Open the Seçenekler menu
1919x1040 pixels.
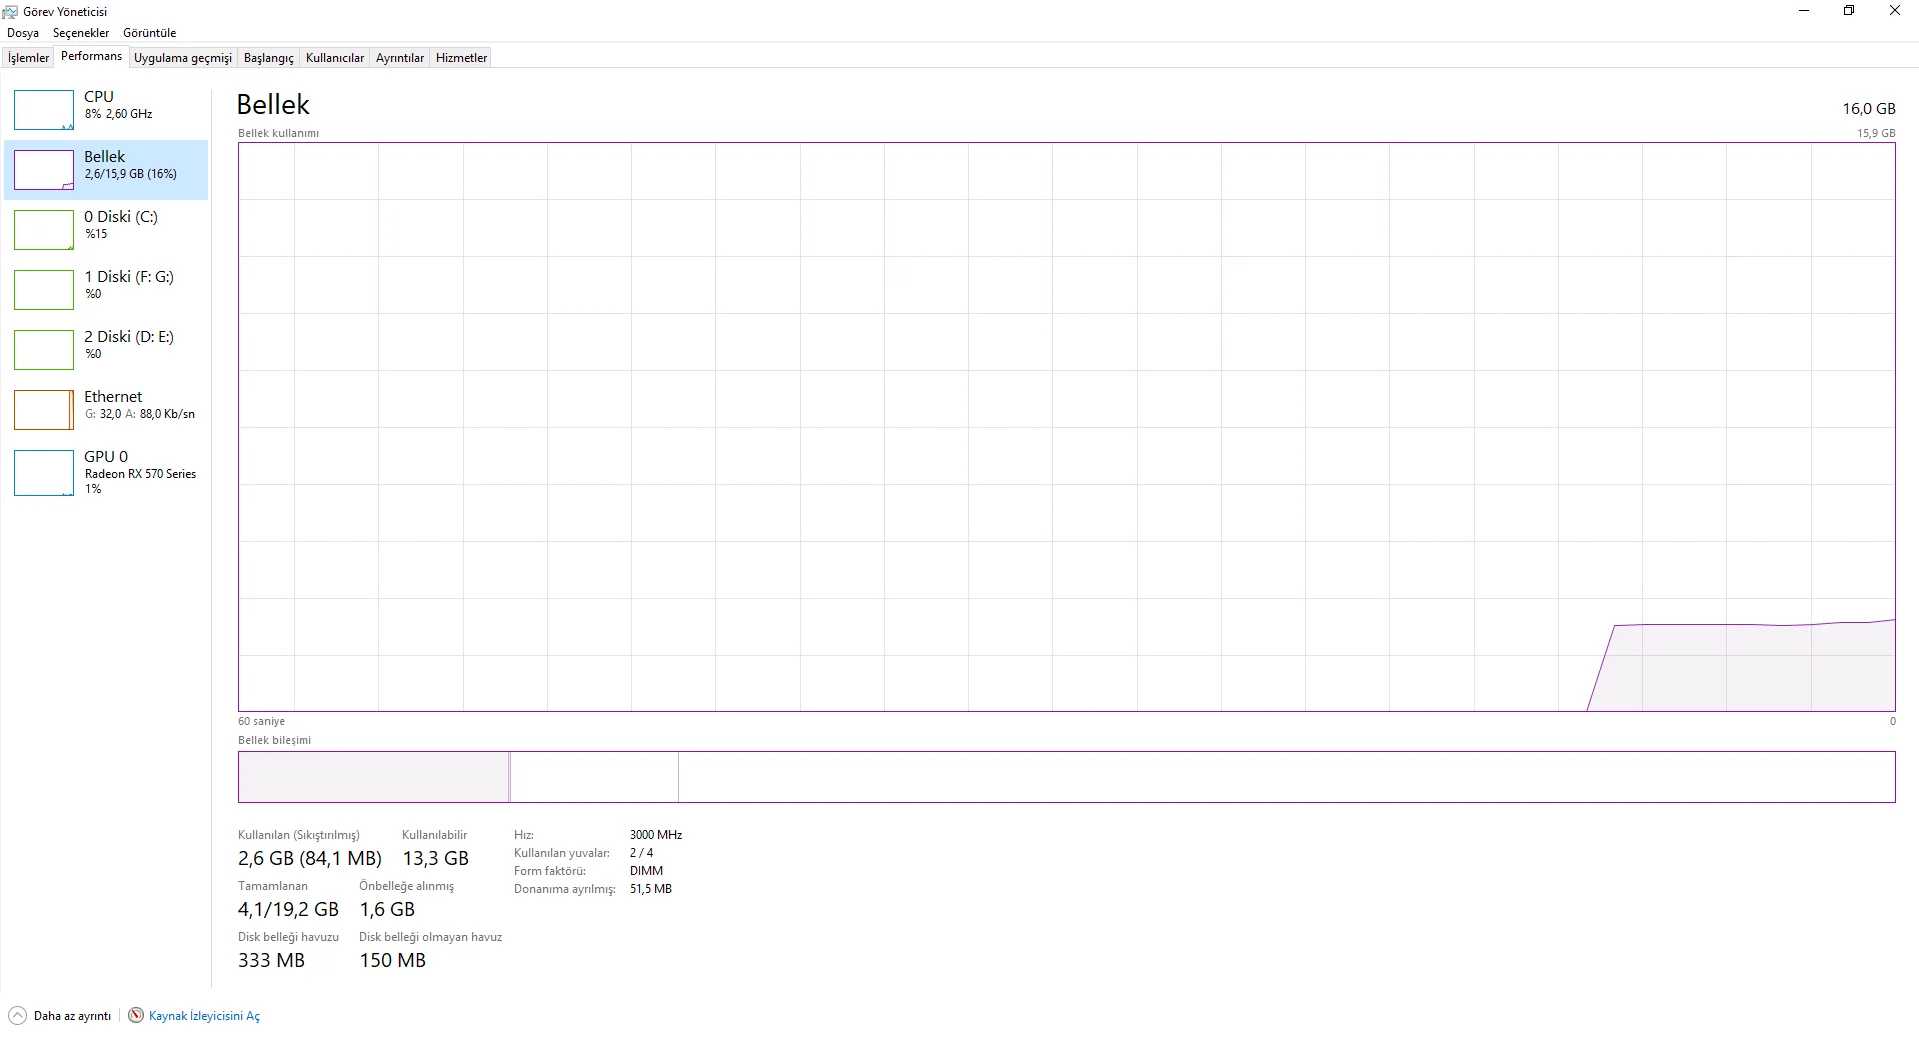pyautogui.click(x=81, y=33)
